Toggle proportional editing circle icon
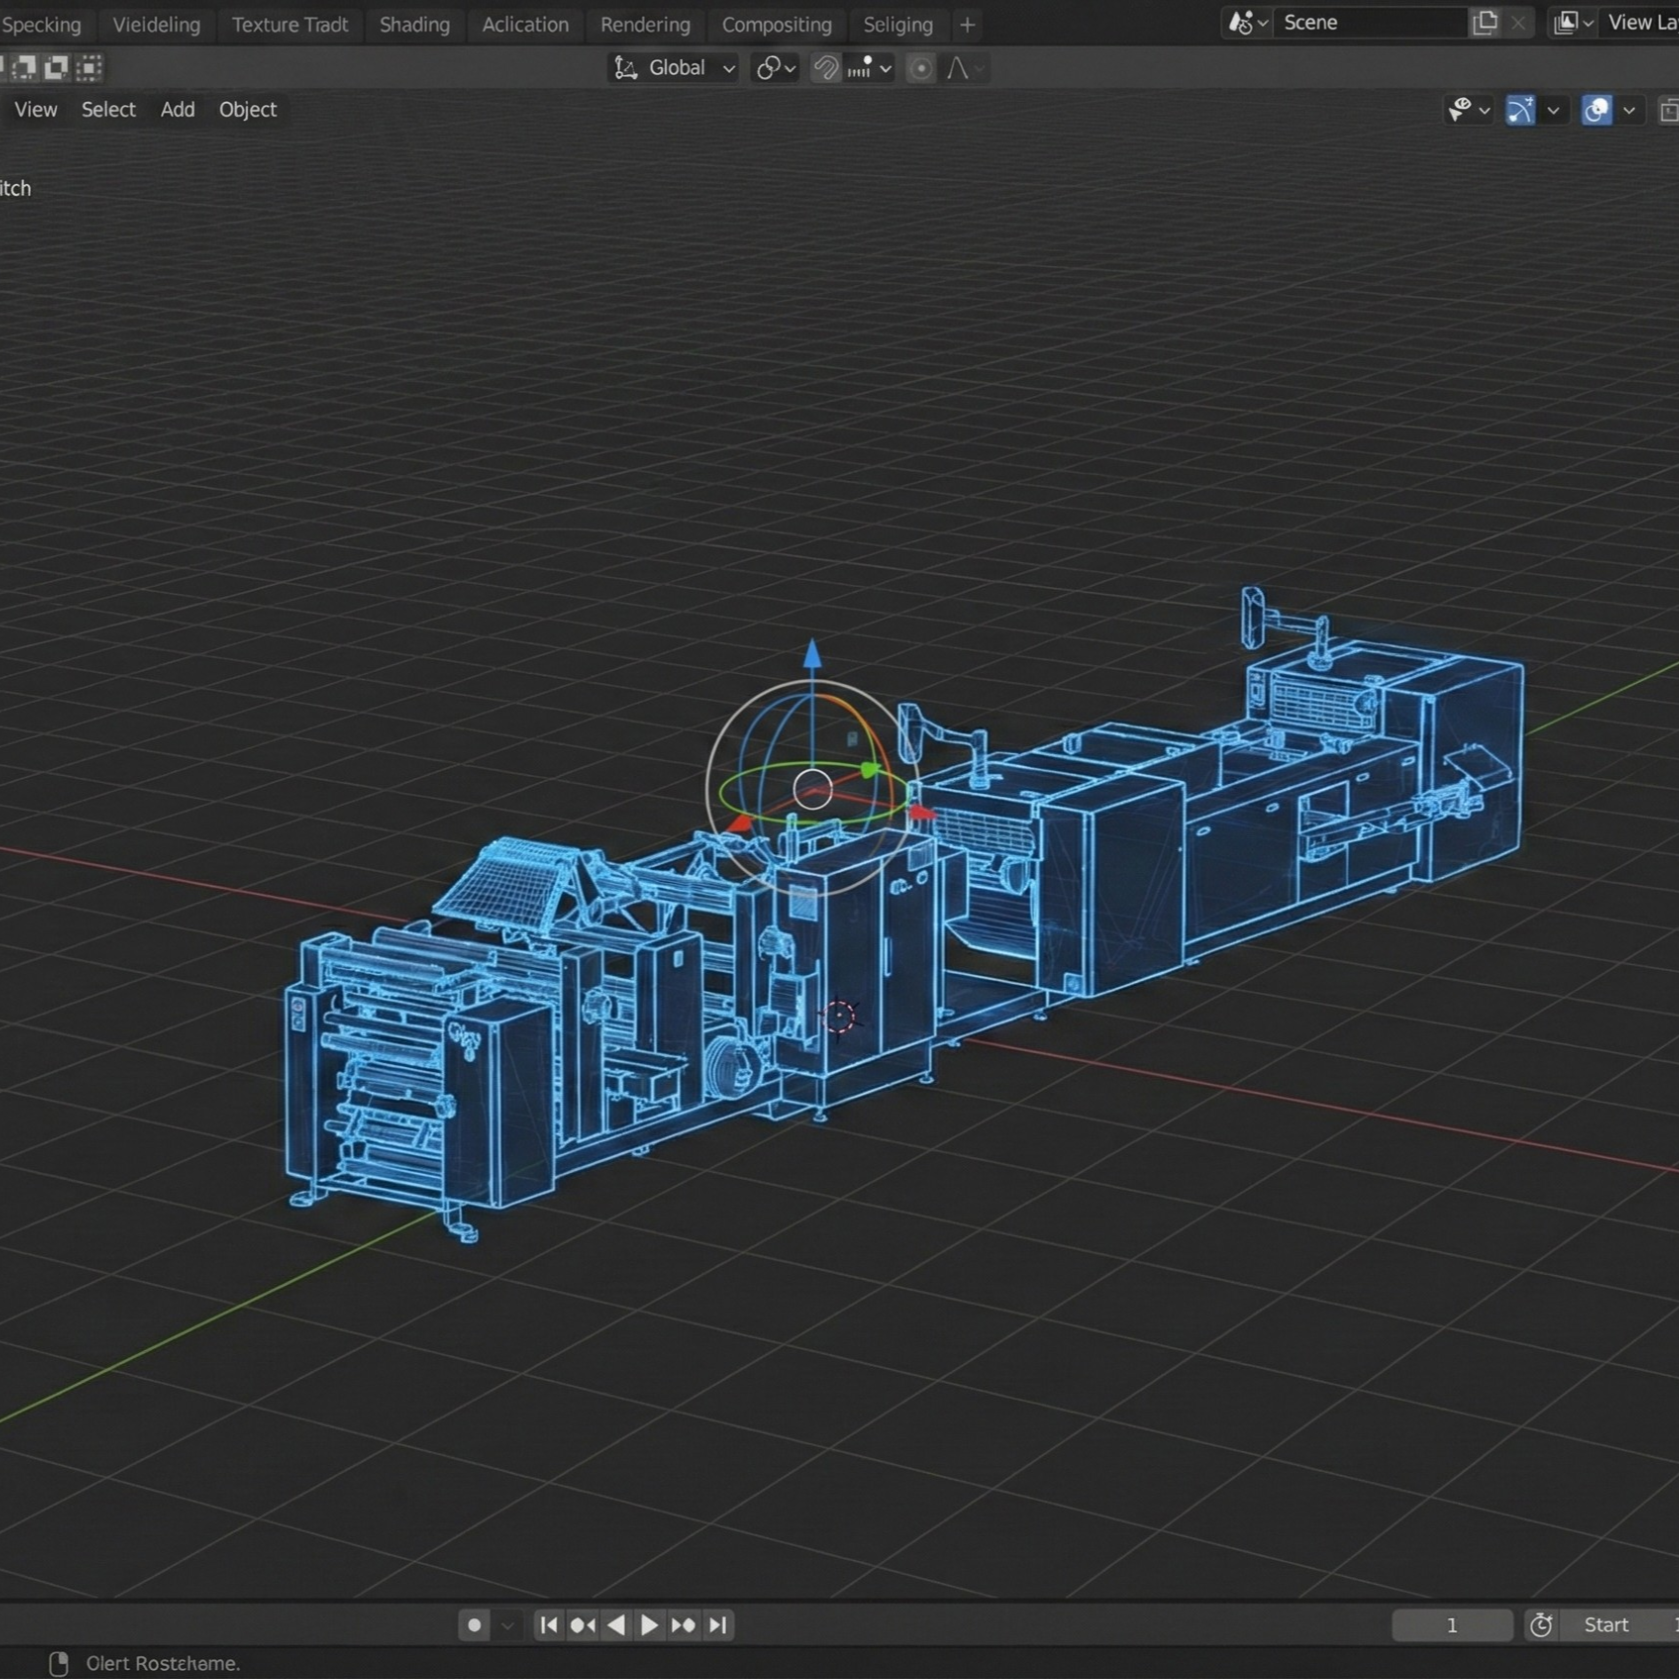The height and width of the screenshot is (1679, 1679). point(920,68)
